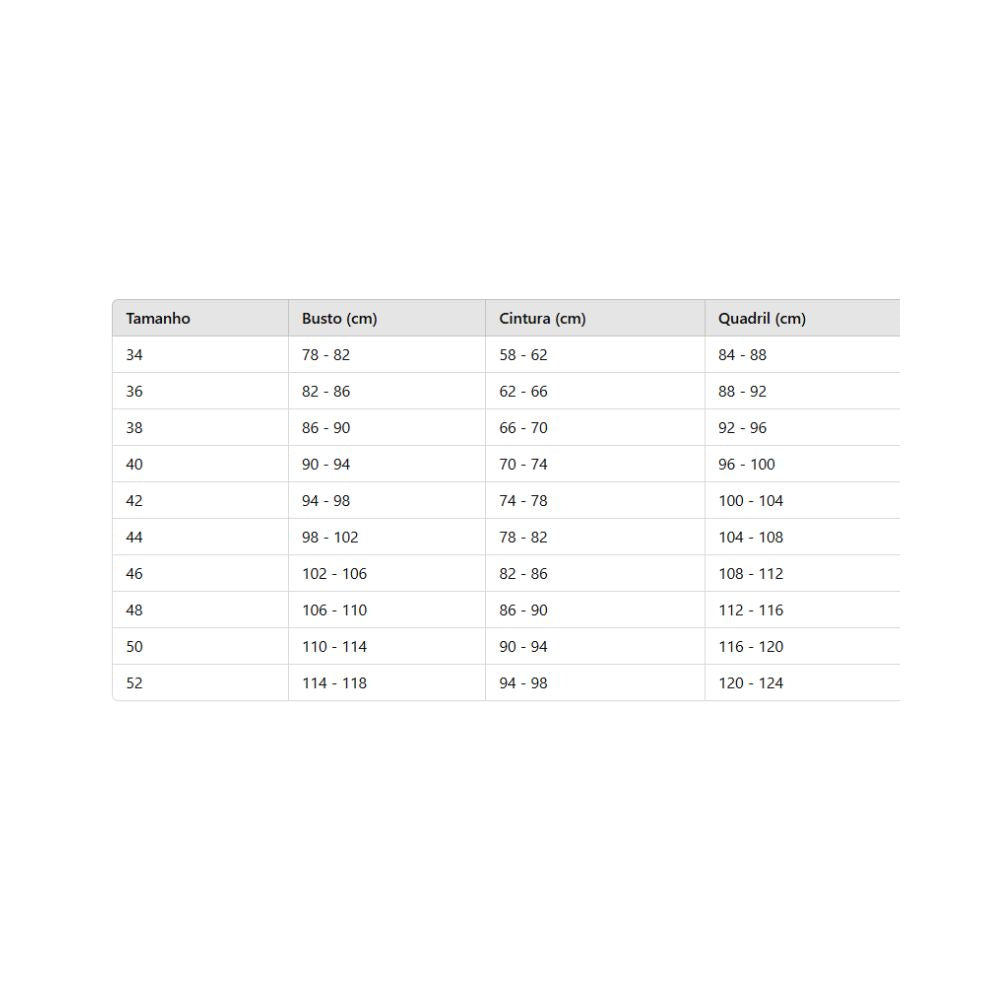Screen dimensions: 1000x1000
Task: Click waist value 70 - 74
Action: point(523,464)
